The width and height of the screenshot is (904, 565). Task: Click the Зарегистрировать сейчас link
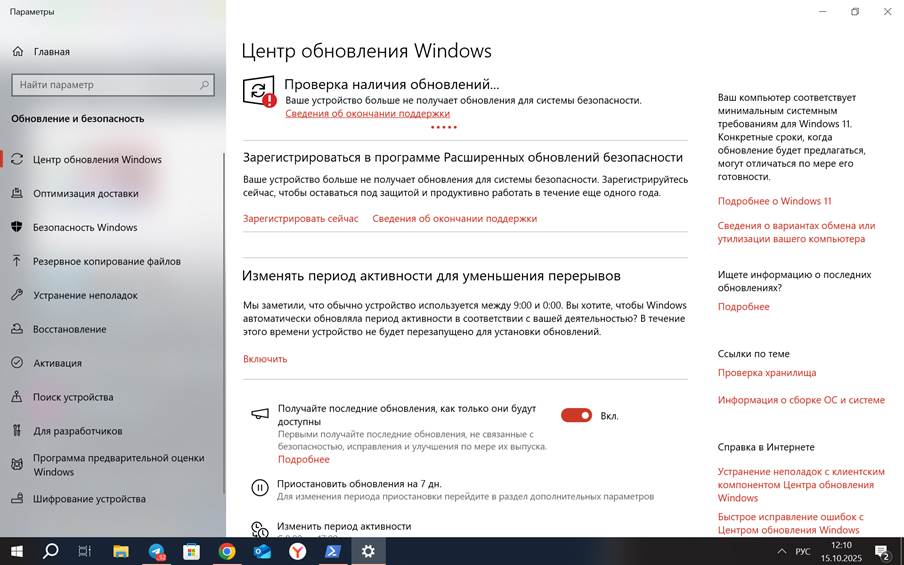pos(300,219)
